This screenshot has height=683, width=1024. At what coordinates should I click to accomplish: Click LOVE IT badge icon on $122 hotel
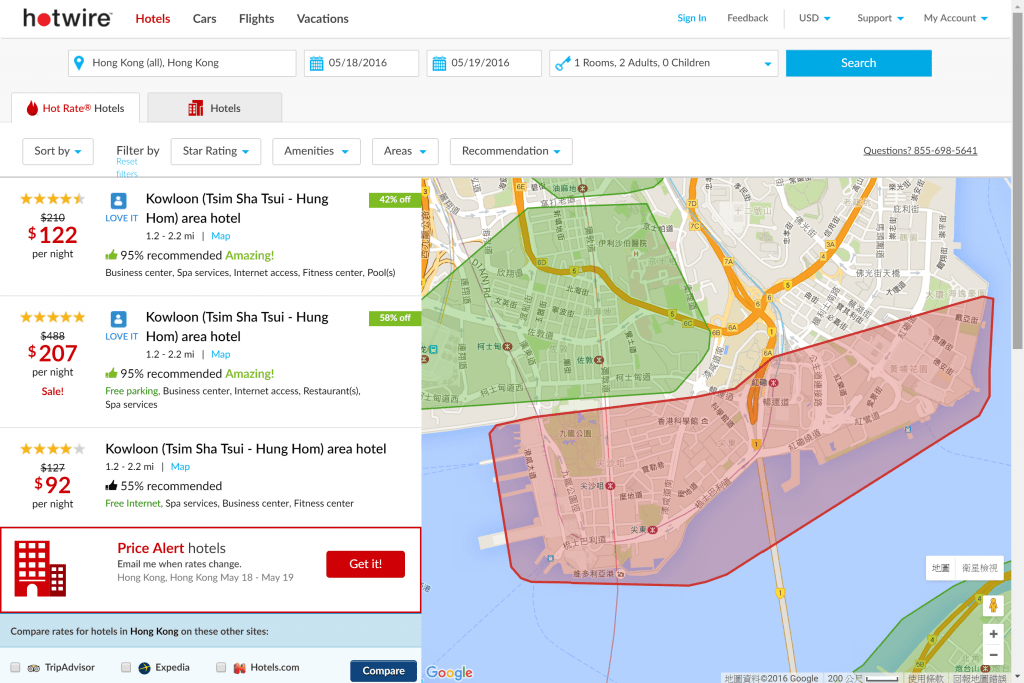[118, 200]
